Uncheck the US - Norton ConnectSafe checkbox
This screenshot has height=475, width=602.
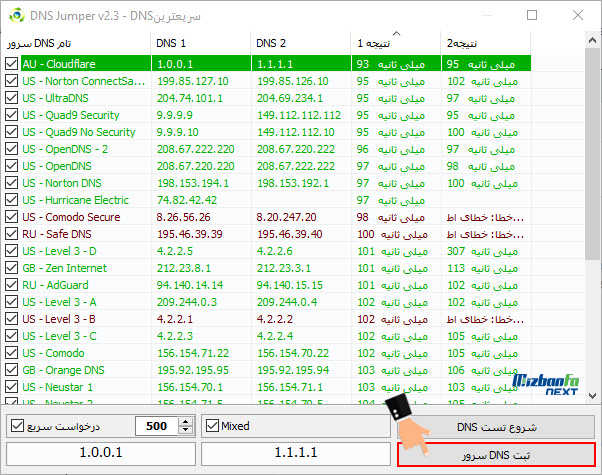click(x=12, y=81)
